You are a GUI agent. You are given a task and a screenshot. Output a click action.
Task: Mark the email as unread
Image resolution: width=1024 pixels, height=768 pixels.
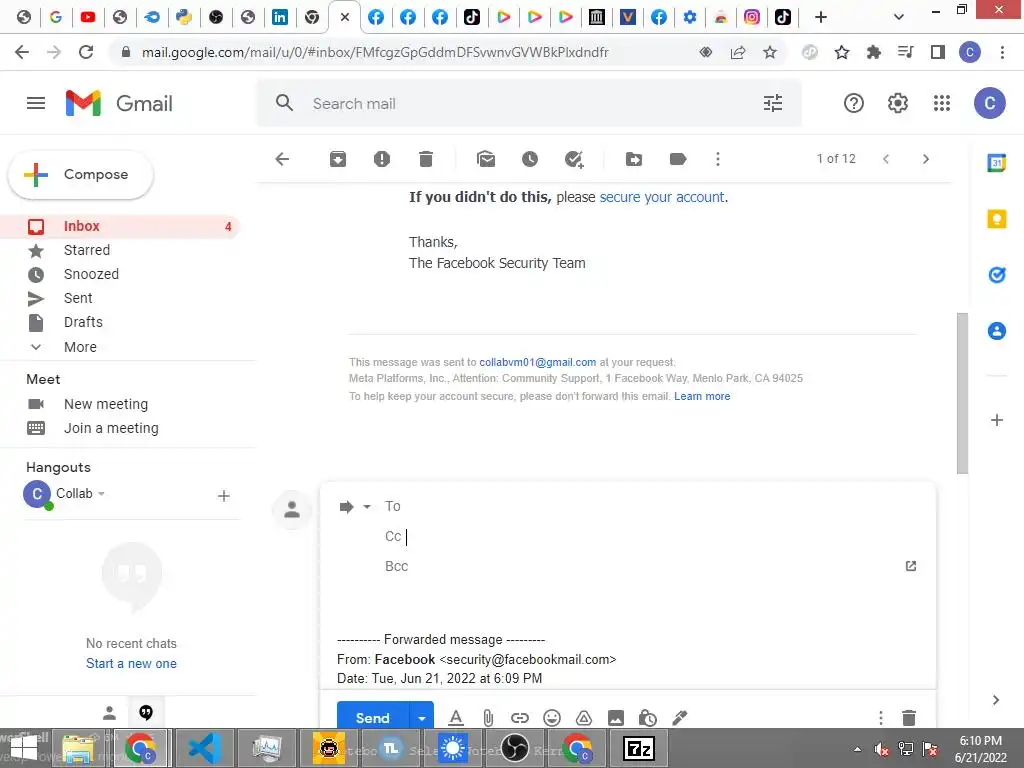pos(486,159)
